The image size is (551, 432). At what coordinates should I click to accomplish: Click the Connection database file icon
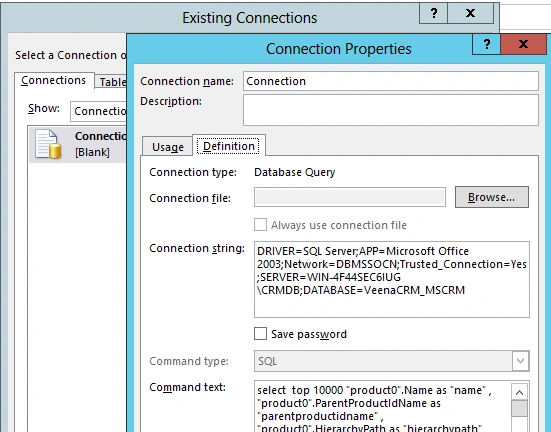48,144
